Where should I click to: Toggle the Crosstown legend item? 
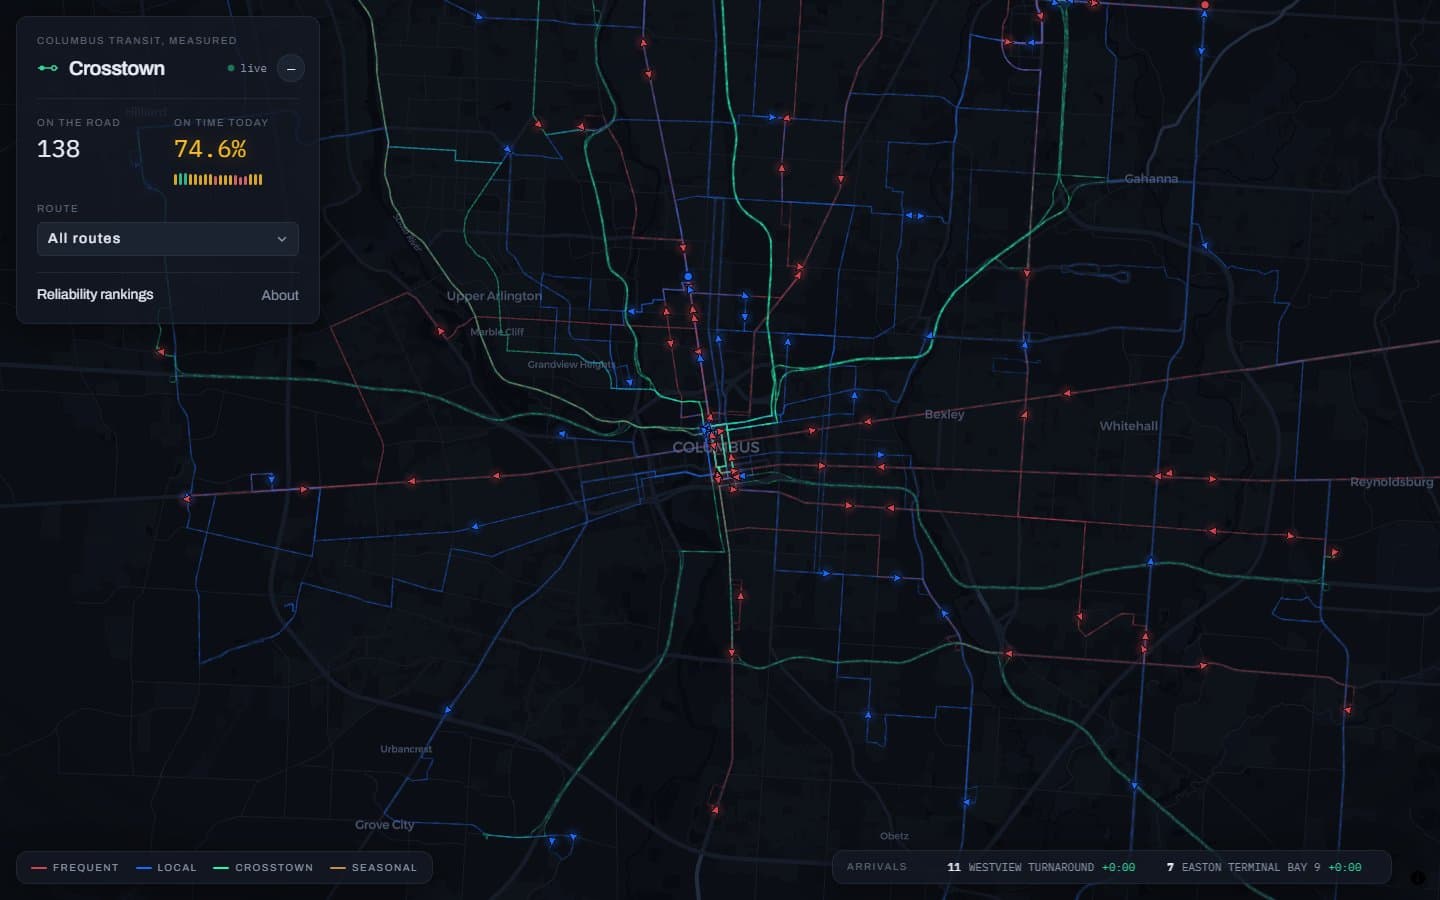[263, 867]
